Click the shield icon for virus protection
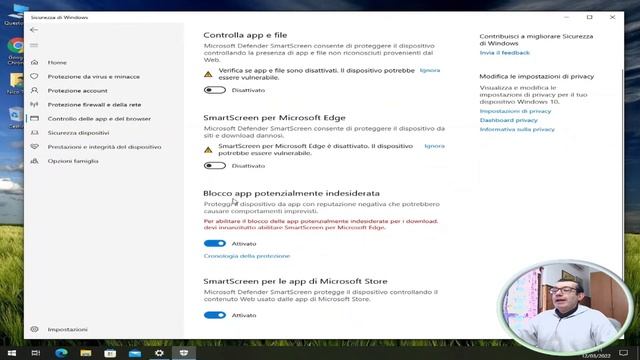Viewport: 640px width, 360px height. point(34,76)
